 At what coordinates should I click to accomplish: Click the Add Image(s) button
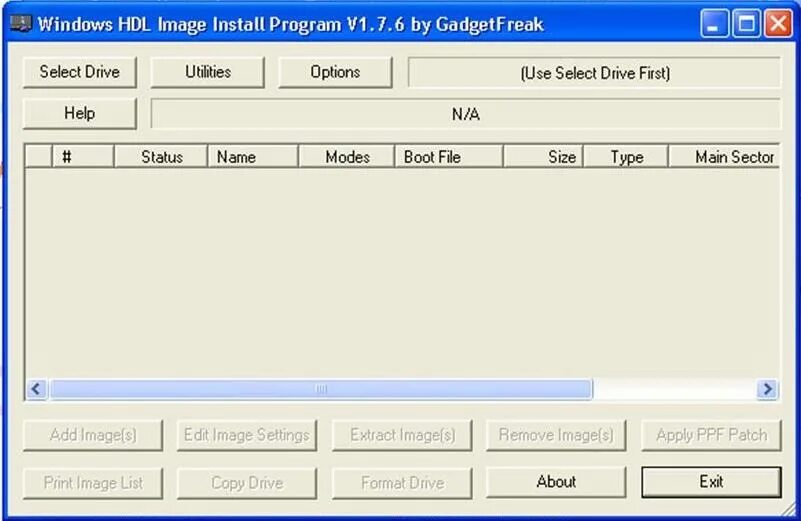point(93,435)
